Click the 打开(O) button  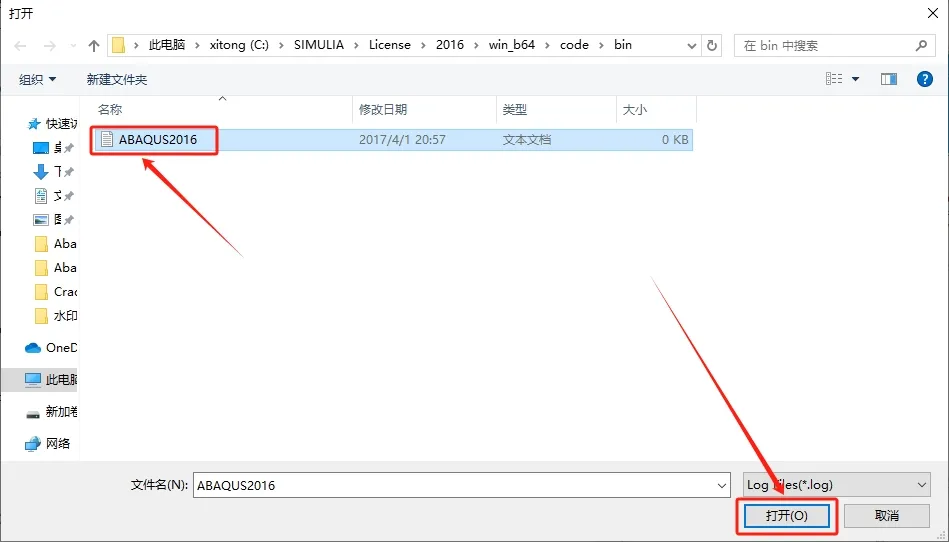786,516
